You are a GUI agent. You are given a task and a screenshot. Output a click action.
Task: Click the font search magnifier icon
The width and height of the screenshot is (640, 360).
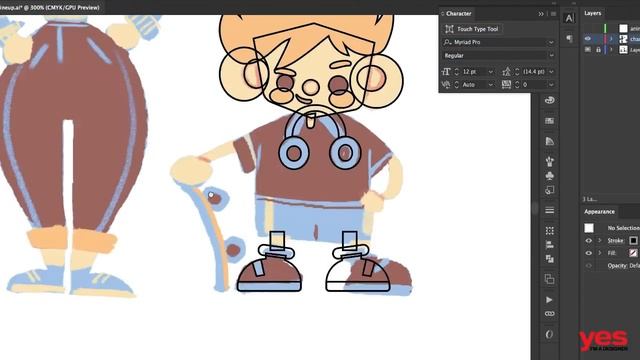[x=448, y=42]
